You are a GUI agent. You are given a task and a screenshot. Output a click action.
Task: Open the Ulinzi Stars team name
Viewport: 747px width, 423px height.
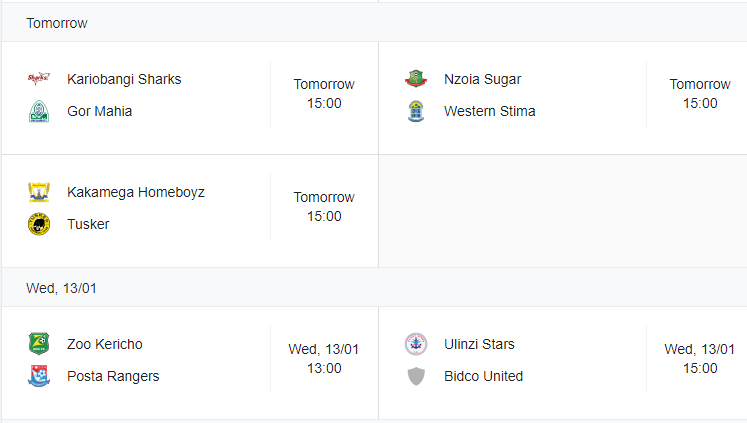click(479, 344)
